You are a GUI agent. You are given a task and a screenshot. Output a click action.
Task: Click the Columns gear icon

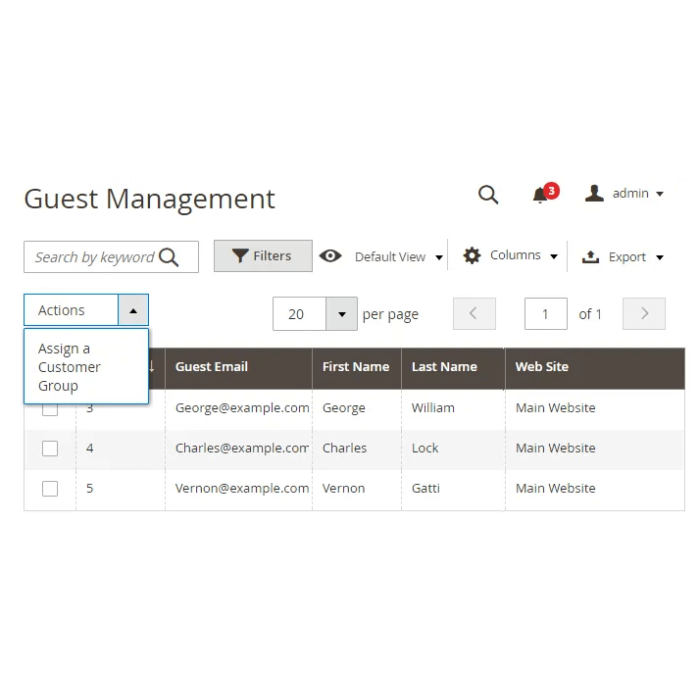pyautogui.click(x=472, y=255)
